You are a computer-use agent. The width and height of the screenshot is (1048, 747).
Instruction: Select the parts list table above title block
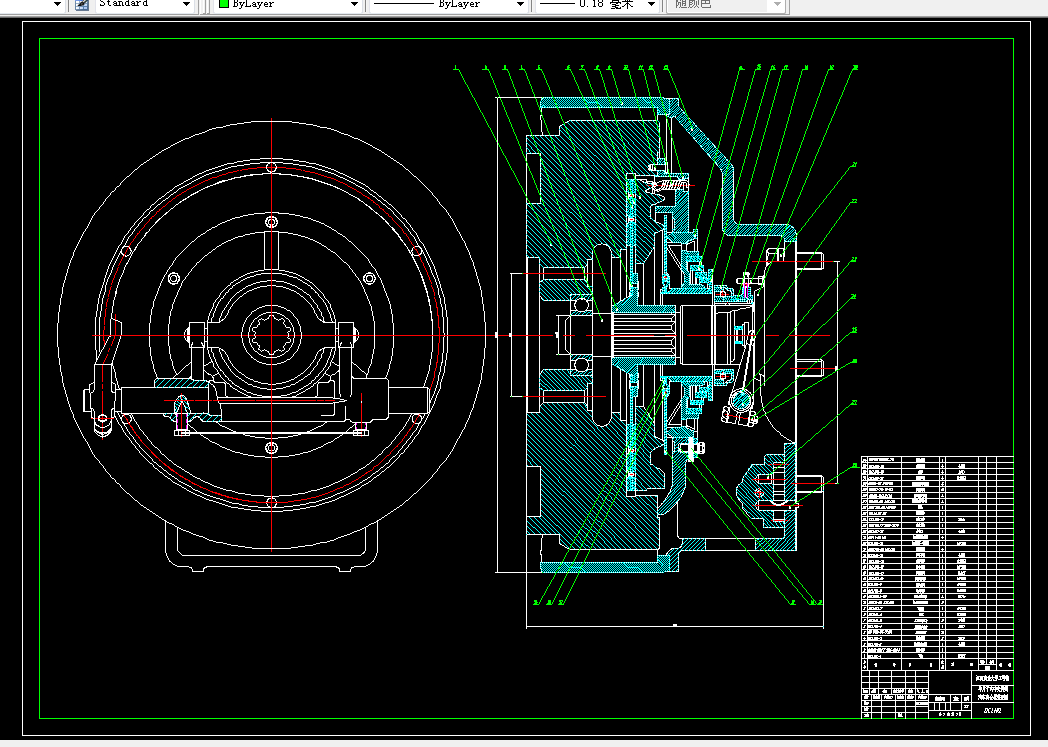click(937, 563)
